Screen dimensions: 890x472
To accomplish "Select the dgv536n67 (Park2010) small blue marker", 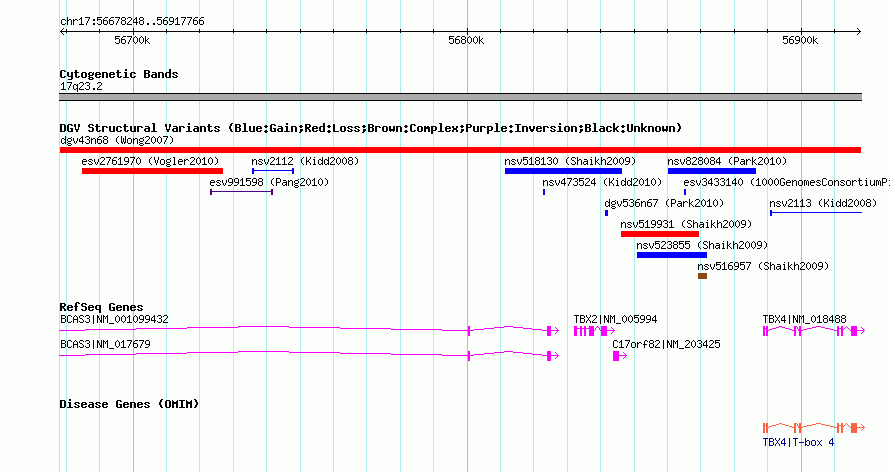I will (606, 213).
